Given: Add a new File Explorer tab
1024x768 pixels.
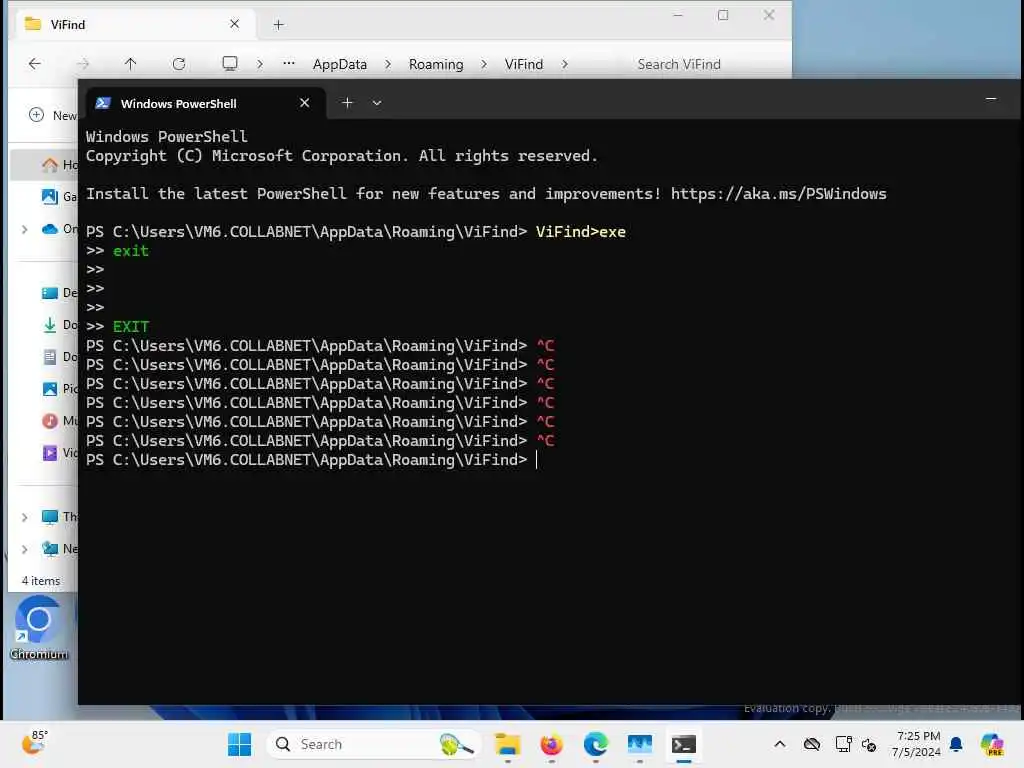Looking at the screenshot, I should click(278, 25).
